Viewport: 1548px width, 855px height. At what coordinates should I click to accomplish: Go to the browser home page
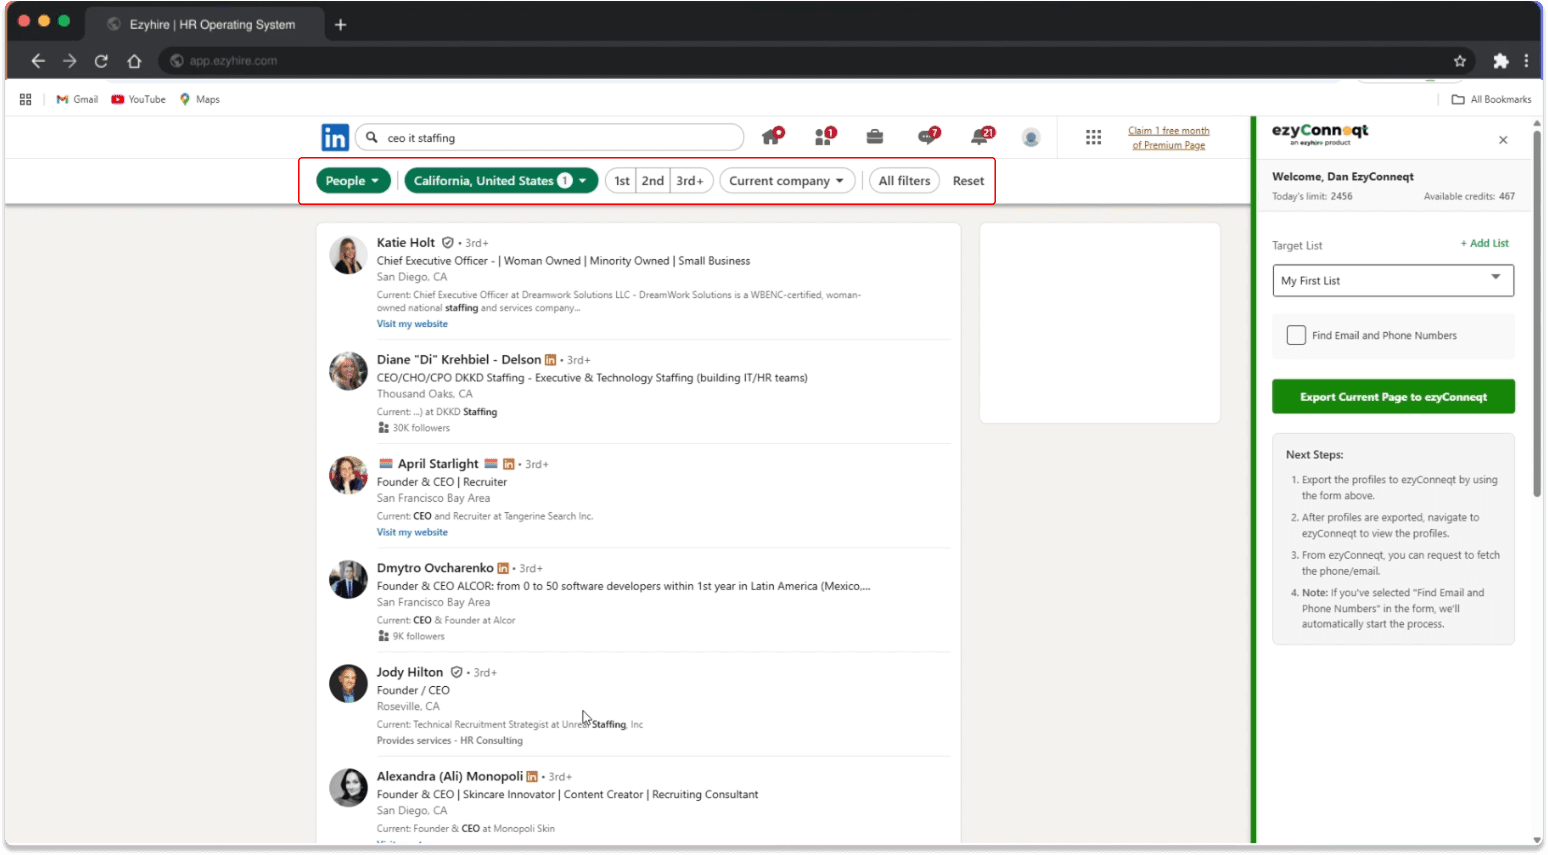click(x=134, y=61)
